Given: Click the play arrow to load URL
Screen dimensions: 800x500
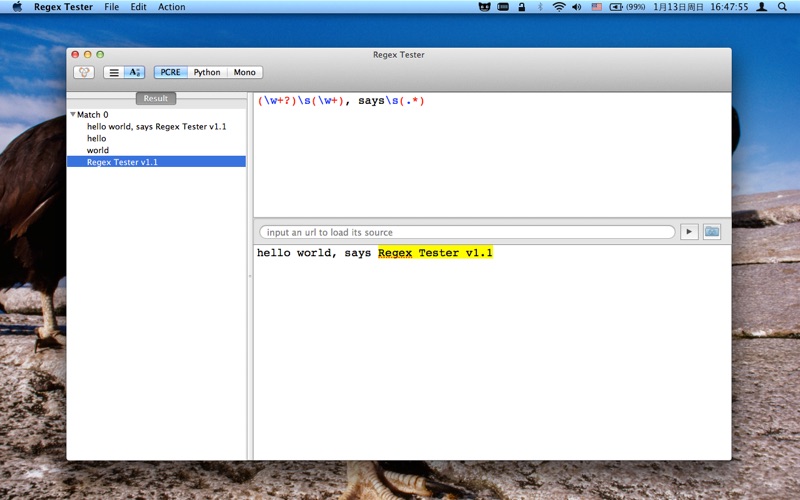Looking at the screenshot, I should (689, 232).
